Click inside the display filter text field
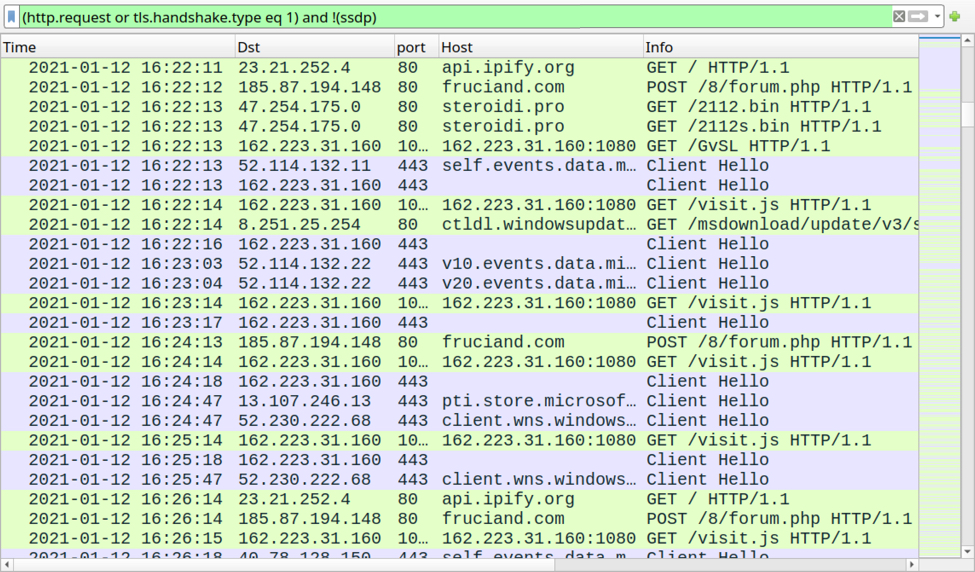This screenshot has width=975, height=572. pyautogui.click(x=456, y=17)
